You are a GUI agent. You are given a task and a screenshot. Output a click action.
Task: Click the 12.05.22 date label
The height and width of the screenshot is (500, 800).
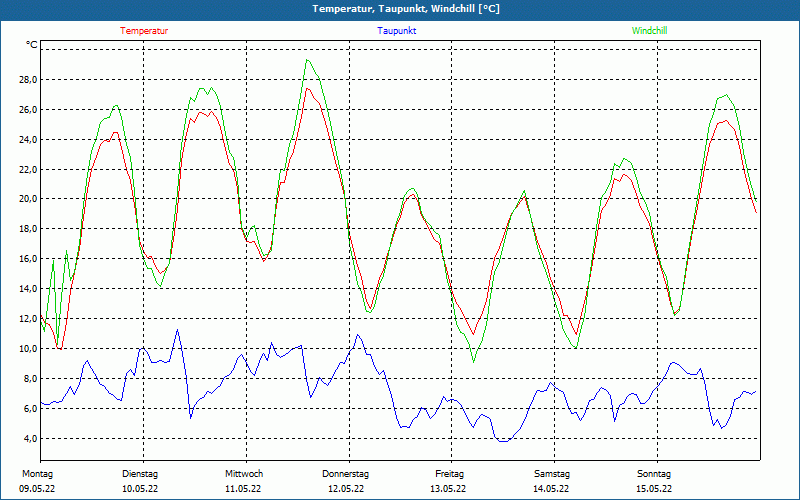click(346, 489)
